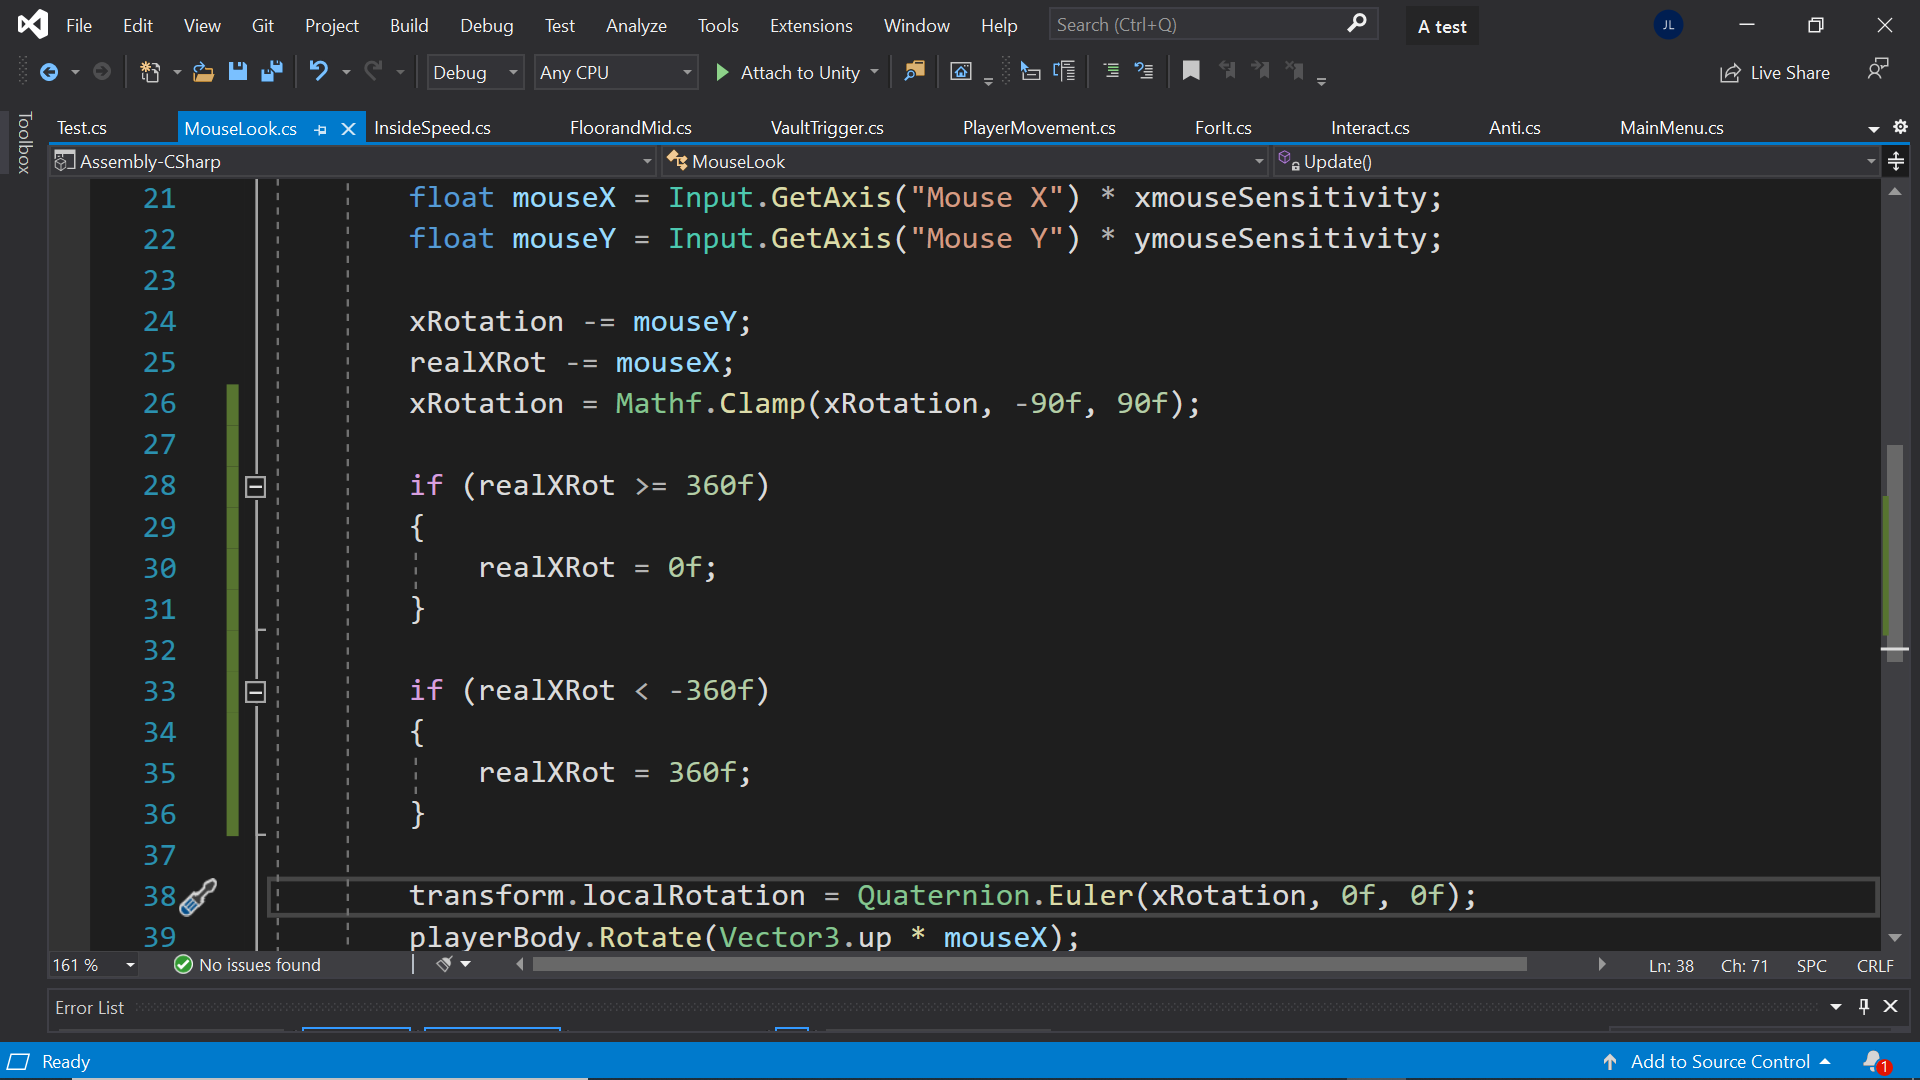Go to previous bookmark icon
The image size is (1920, 1080).
pos(1227,71)
